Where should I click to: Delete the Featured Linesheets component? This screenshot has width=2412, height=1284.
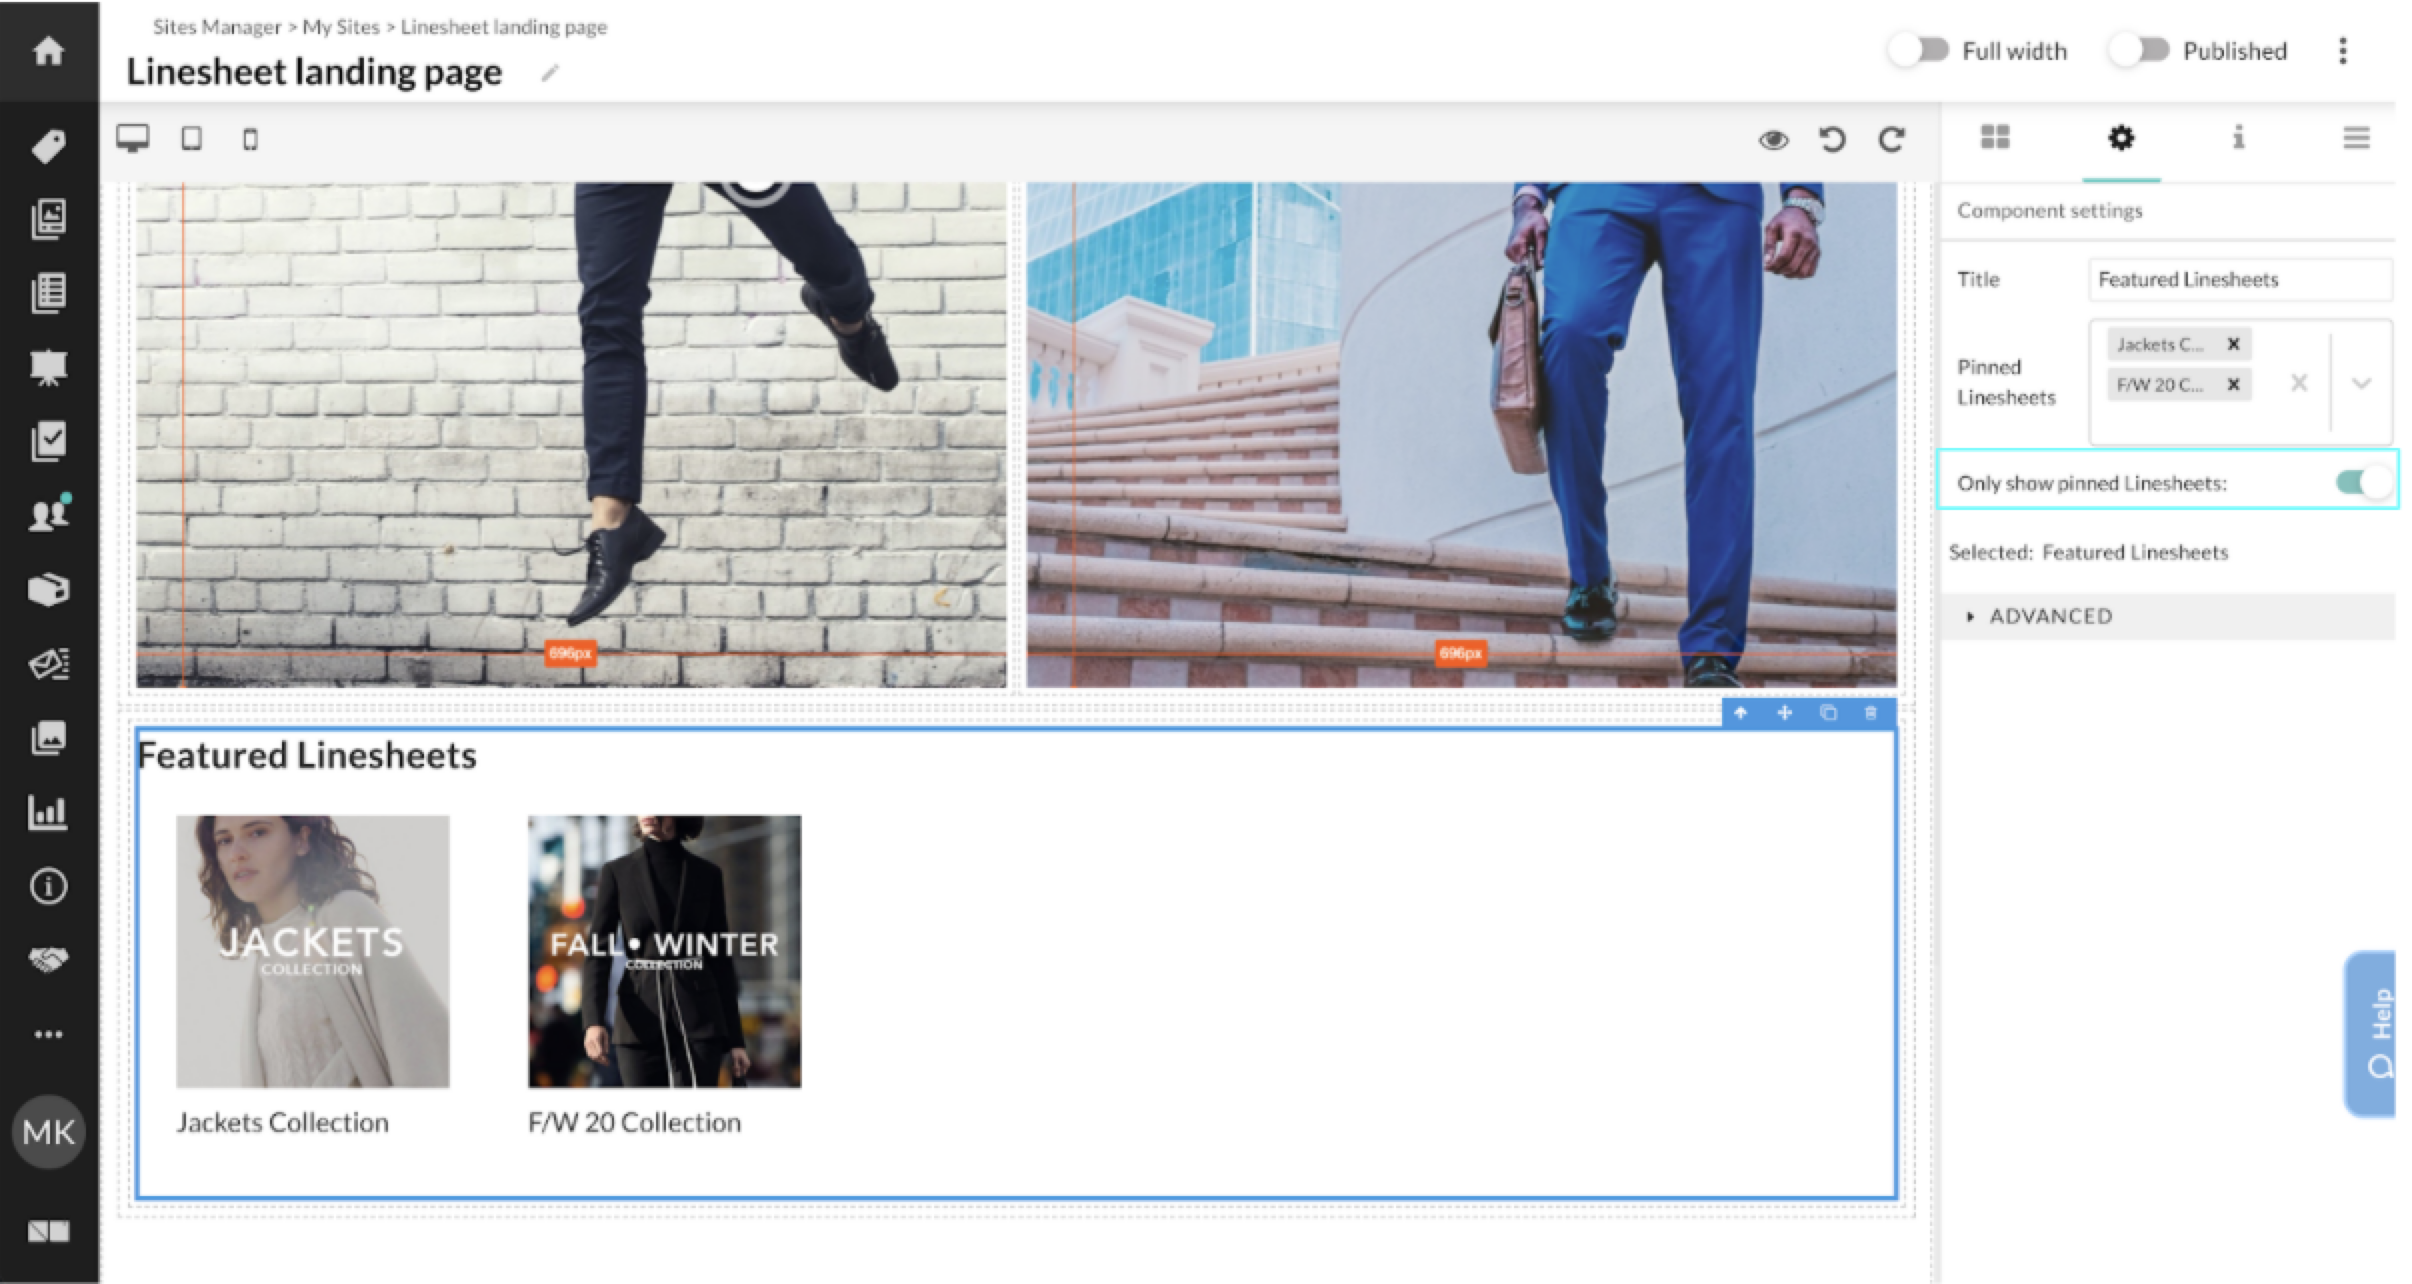pos(1871,713)
